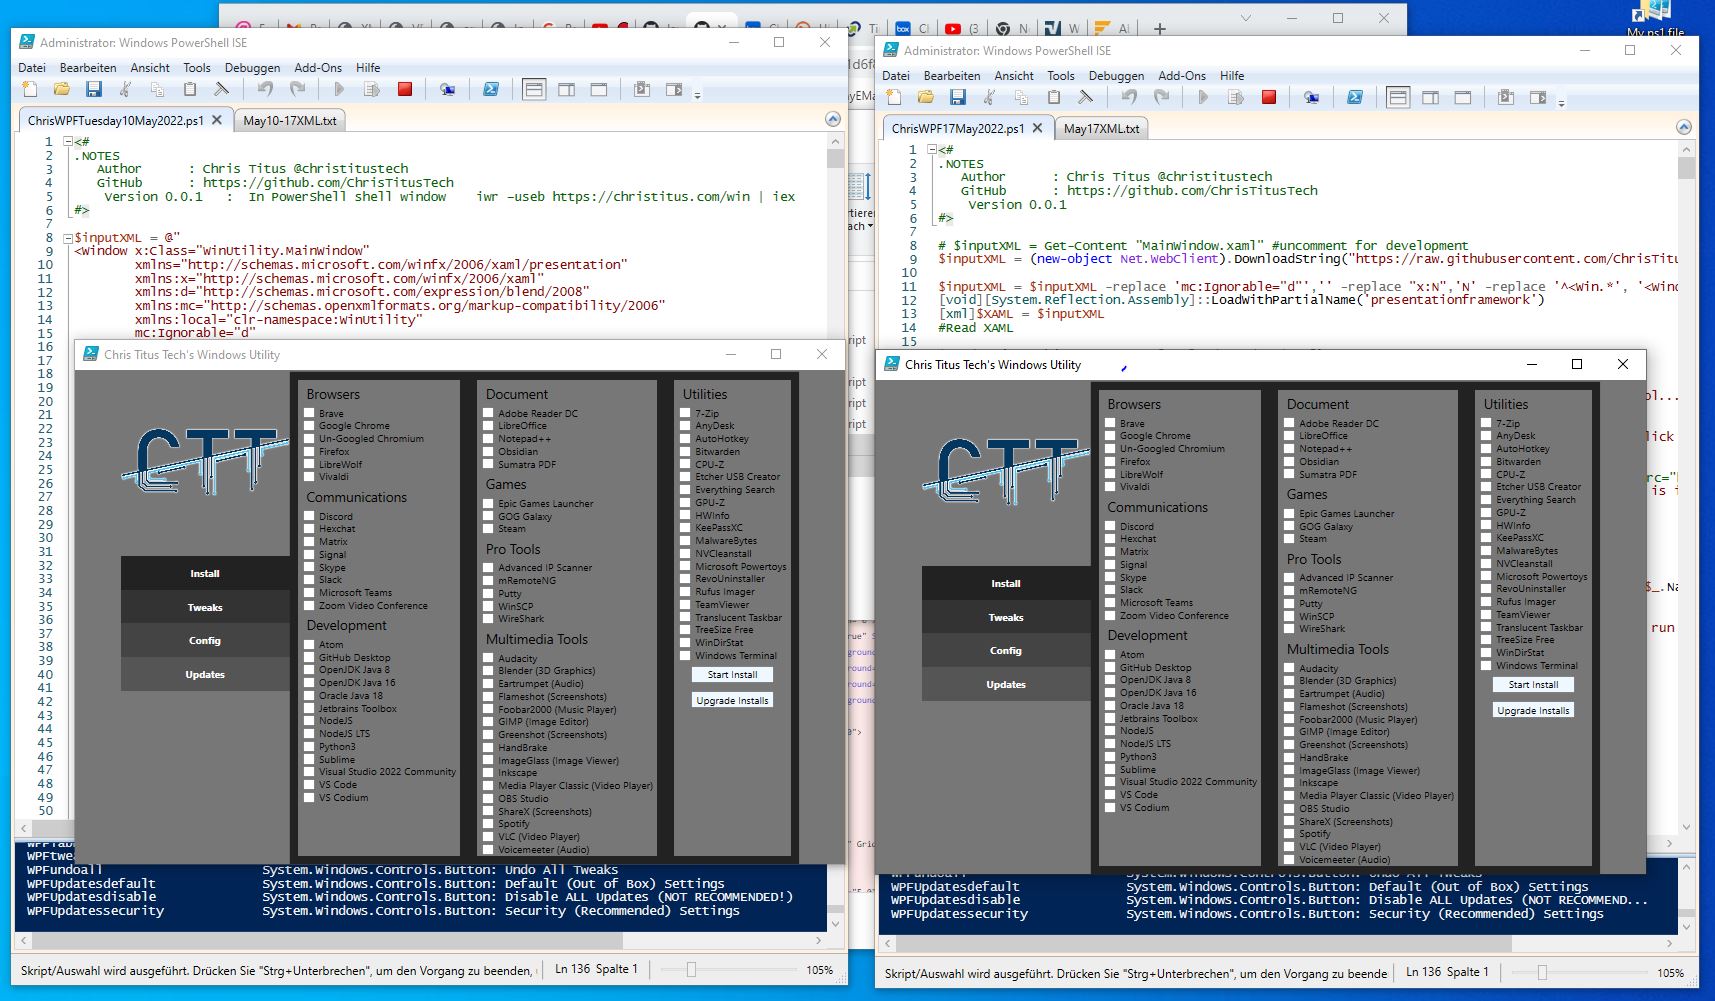The width and height of the screenshot is (1715, 1001).
Task: Open Datei menu in ChrisWPFTuesday10May2022.ps1 ISE window
Action: (32, 68)
